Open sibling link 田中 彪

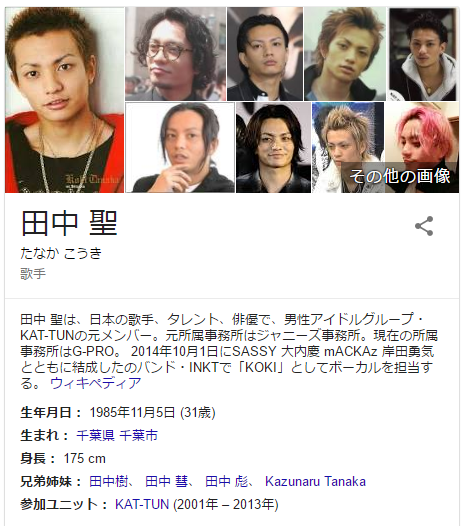pyautogui.click(x=226, y=481)
